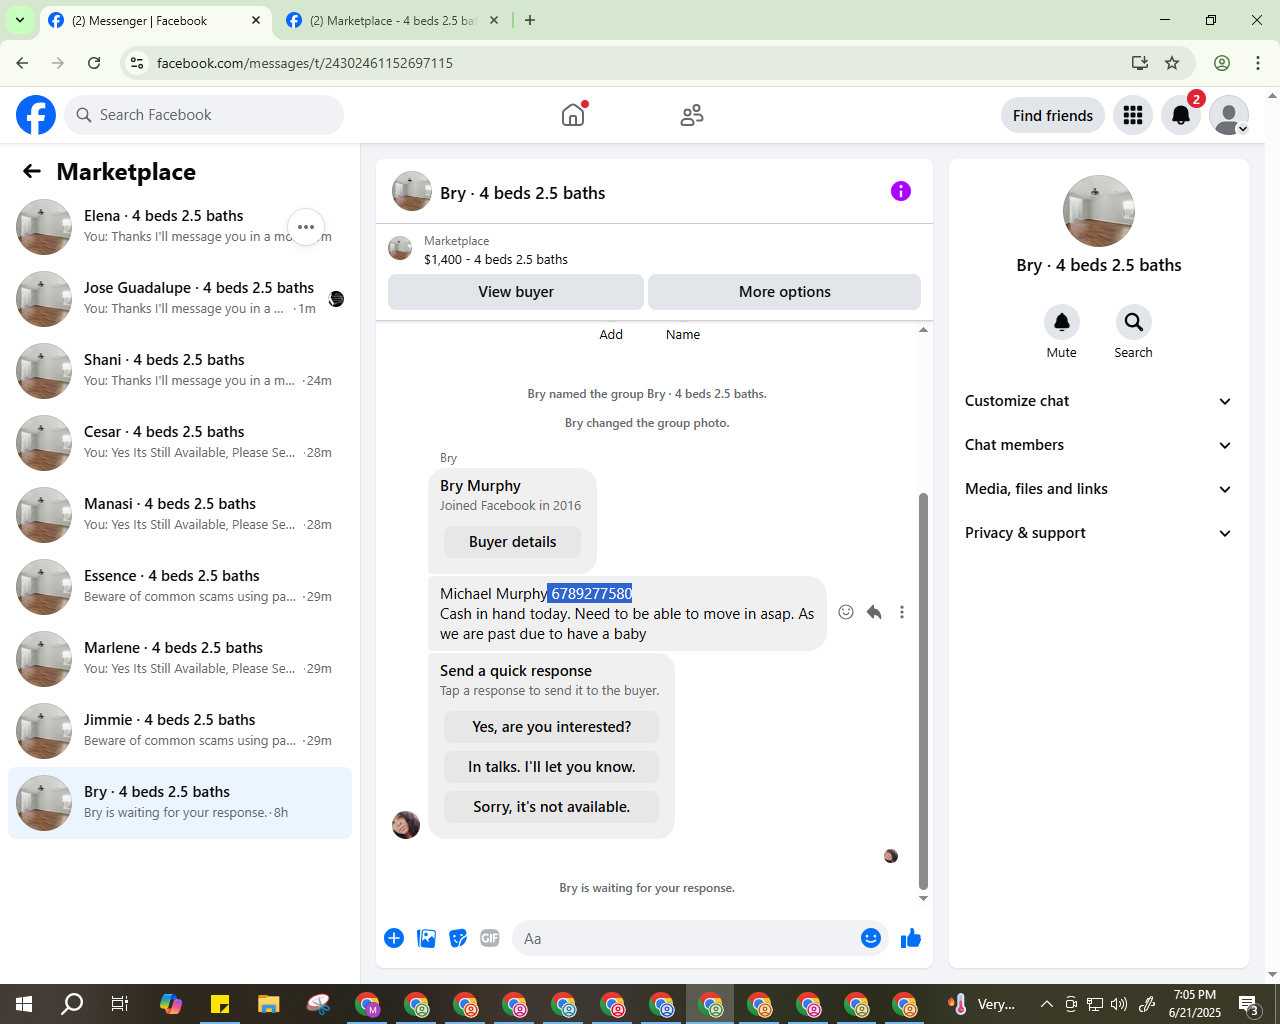Viewport: 1280px width, 1024px height.
Task: Mute this conversation with the bell icon
Action: point(1062,322)
